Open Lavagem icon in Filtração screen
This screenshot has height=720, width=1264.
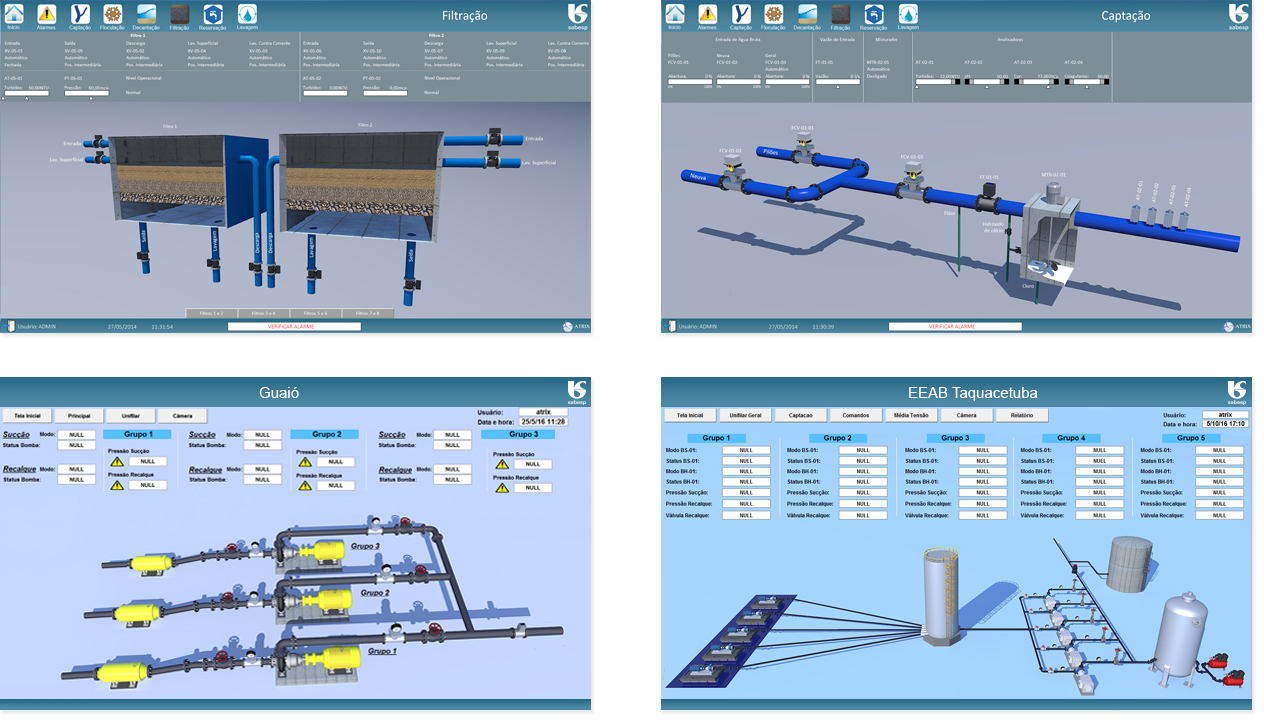(x=247, y=14)
